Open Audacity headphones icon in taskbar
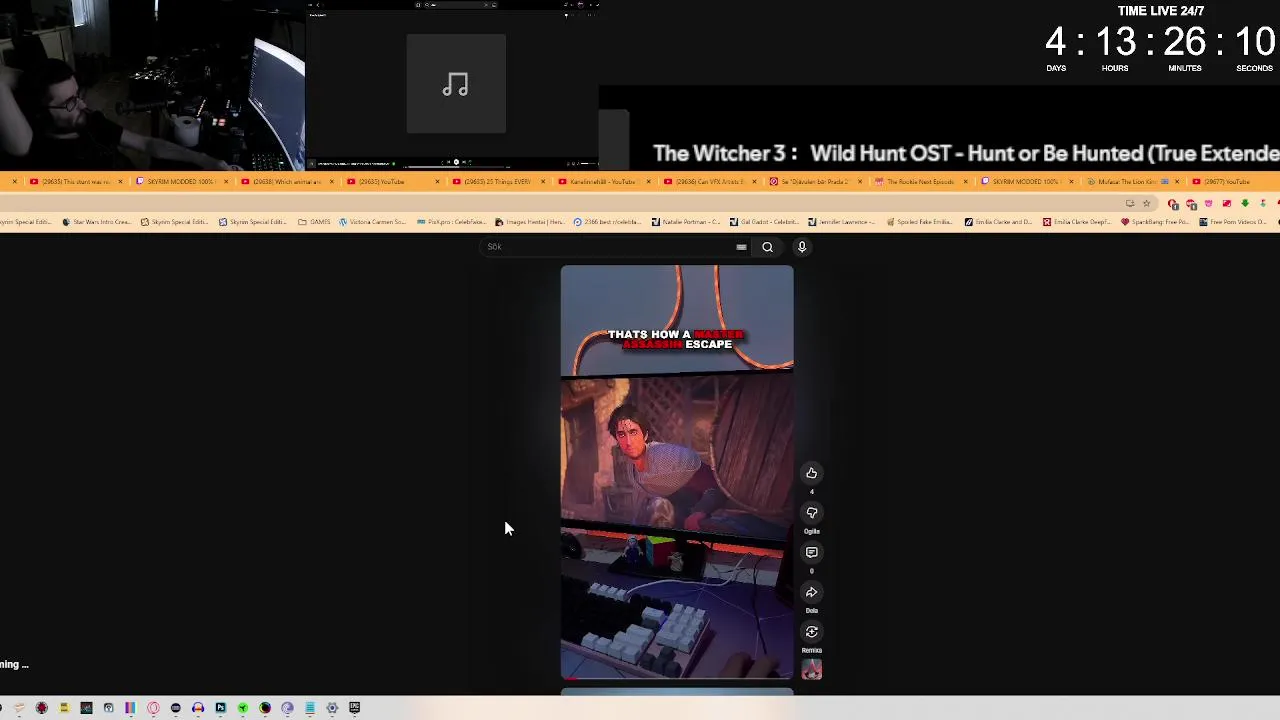The height and width of the screenshot is (720, 1280). pos(198,708)
